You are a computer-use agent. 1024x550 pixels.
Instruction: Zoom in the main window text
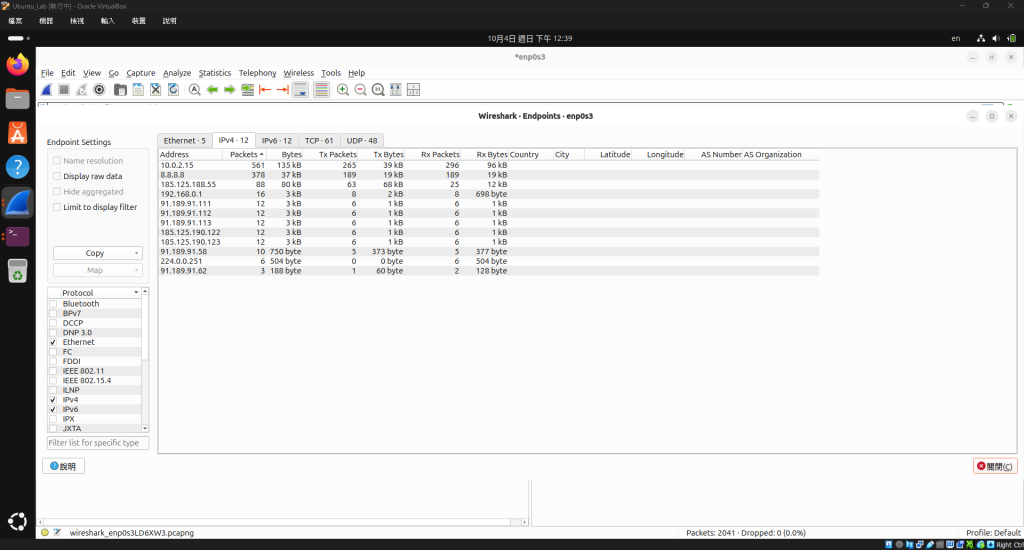343,89
